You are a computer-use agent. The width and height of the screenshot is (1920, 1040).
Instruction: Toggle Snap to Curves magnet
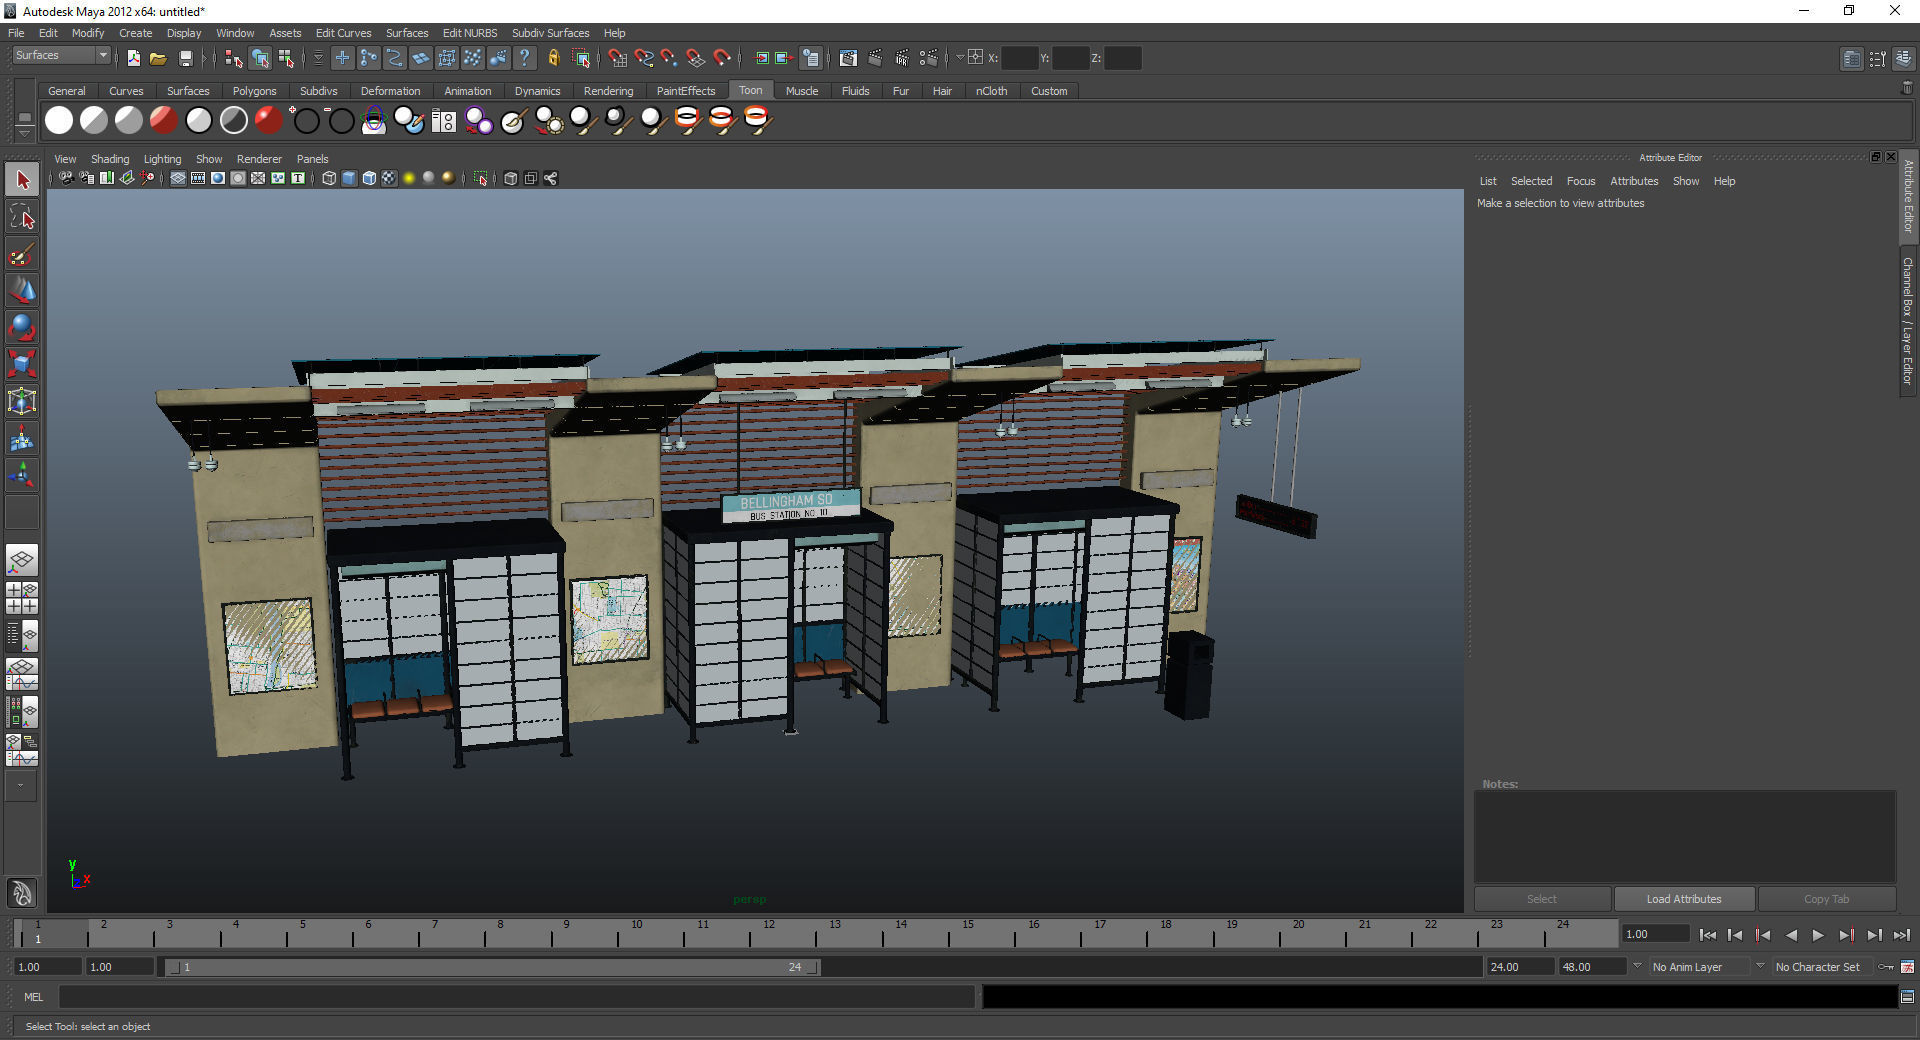tap(644, 58)
